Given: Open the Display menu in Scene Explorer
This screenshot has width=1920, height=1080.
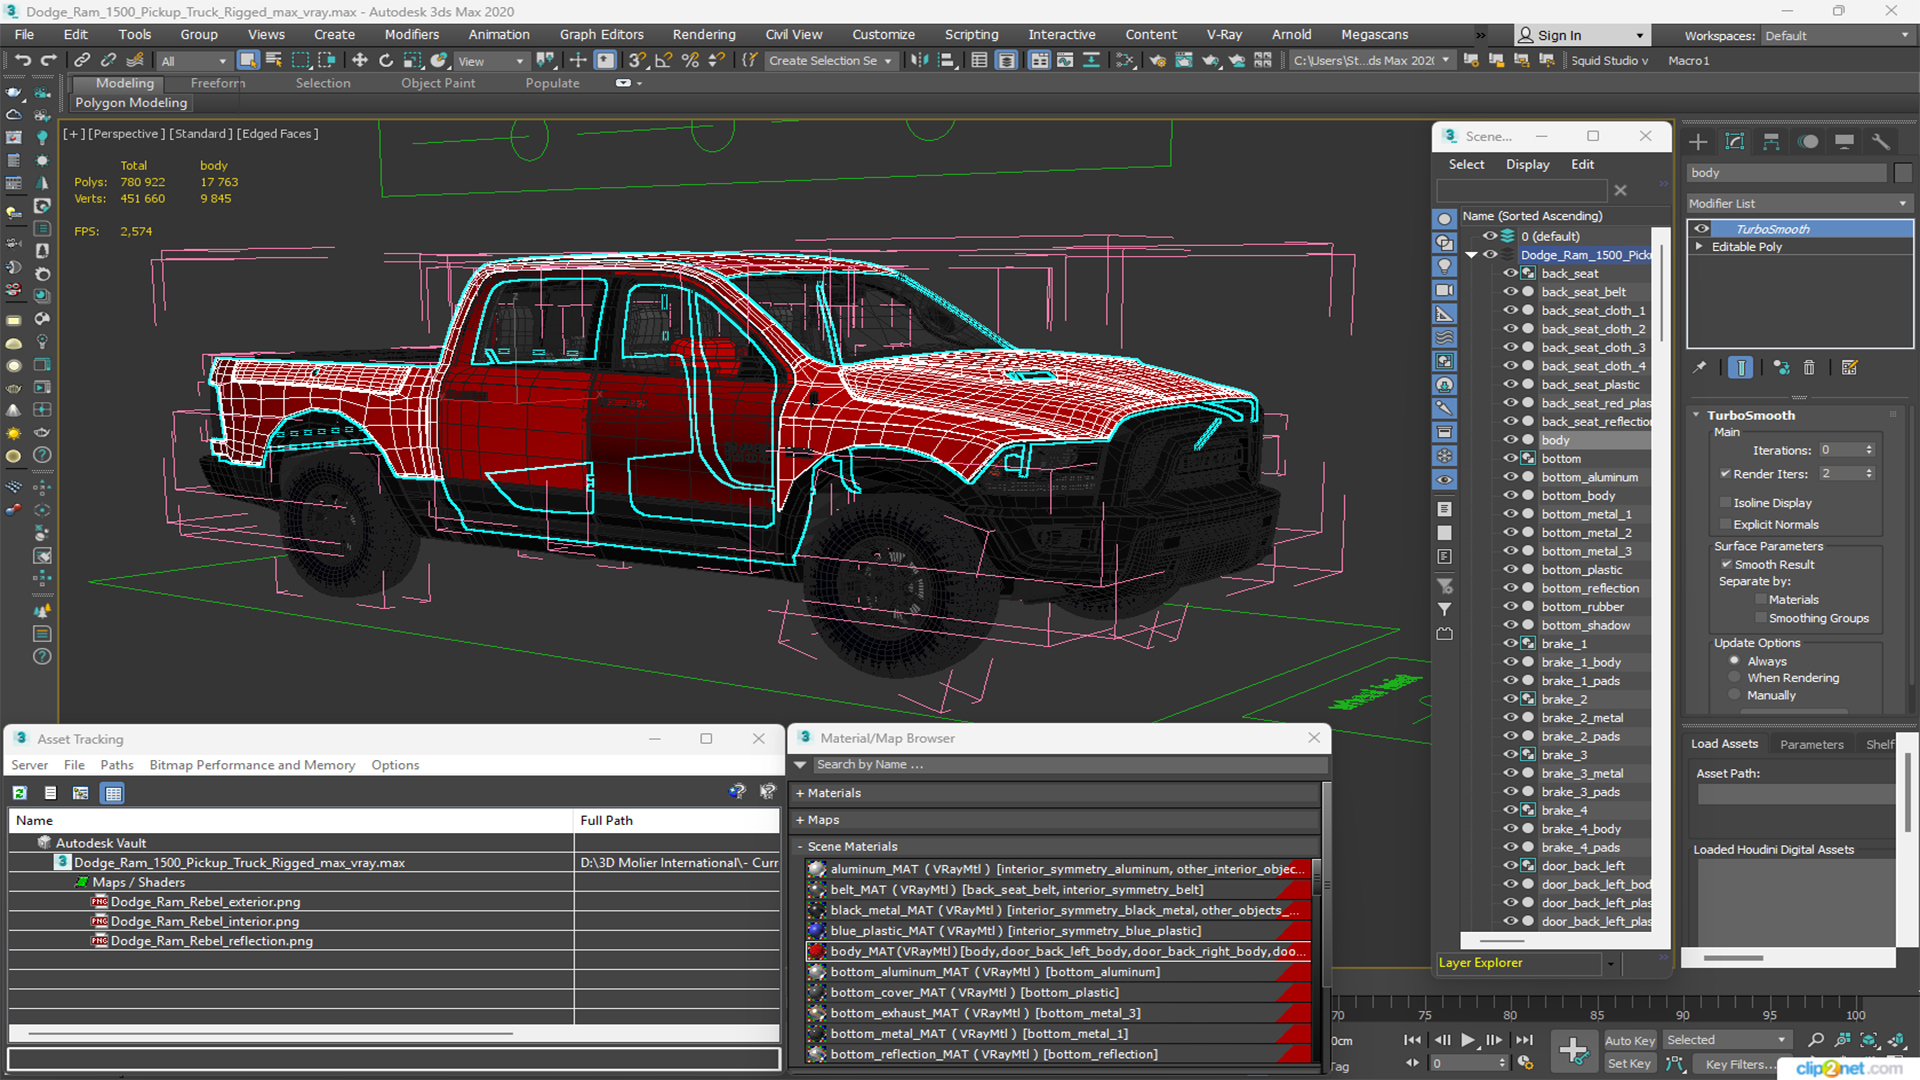Looking at the screenshot, I should tap(1527, 164).
